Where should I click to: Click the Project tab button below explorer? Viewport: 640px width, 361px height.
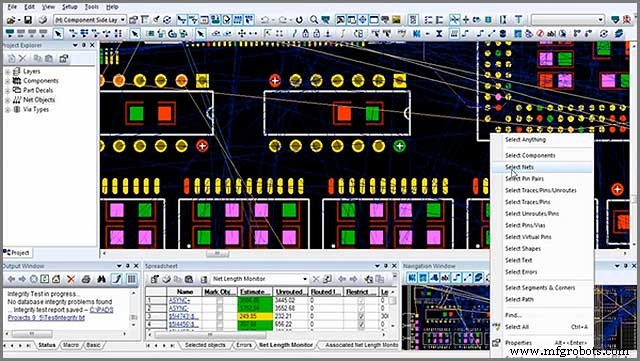coord(18,253)
